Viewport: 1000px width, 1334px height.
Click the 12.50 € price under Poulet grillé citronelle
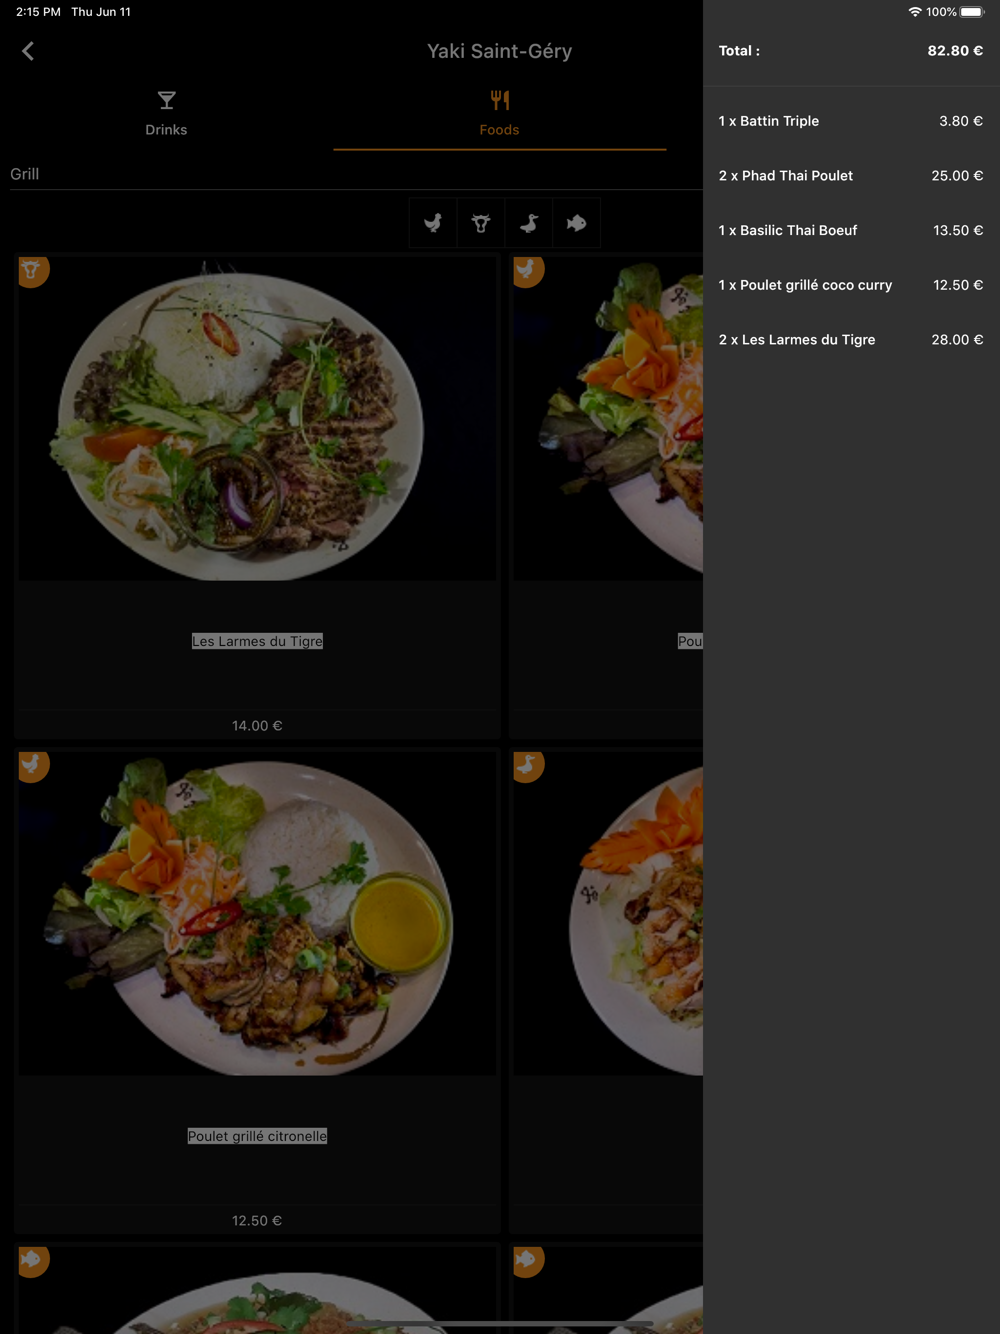257,1221
